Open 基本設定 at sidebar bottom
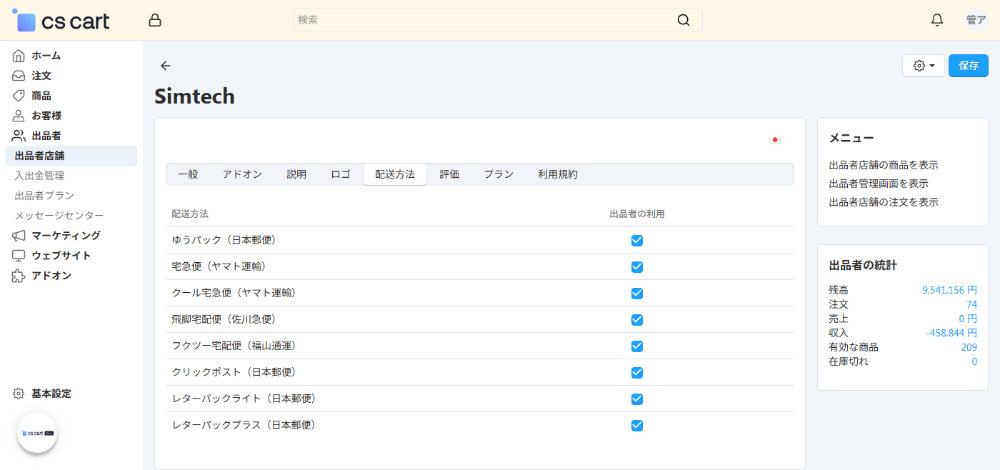The image size is (1000, 470). pos(50,394)
